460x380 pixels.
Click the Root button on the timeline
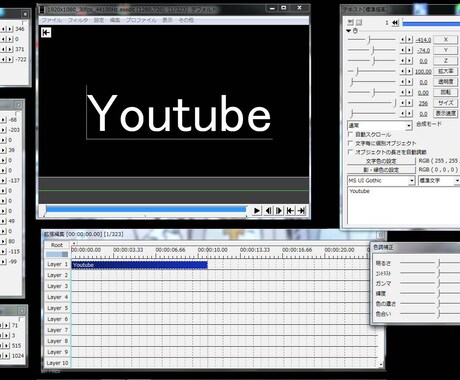(57, 245)
